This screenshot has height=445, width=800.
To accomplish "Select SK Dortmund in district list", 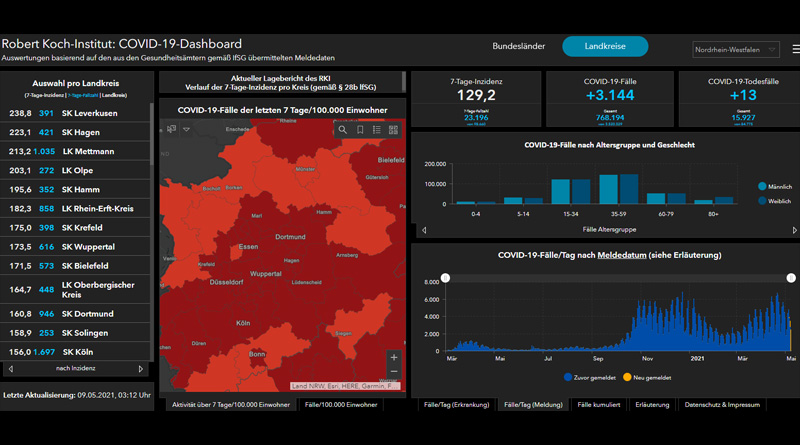I will coord(75,314).
